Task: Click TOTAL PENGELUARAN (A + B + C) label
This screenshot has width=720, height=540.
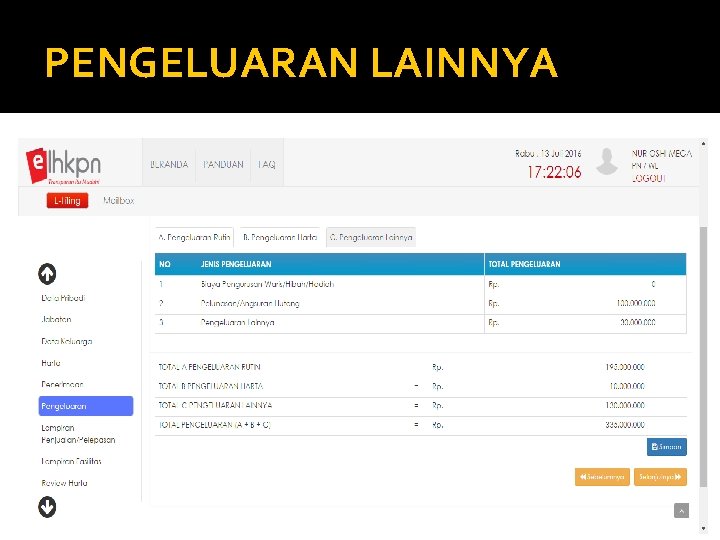Action: (214, 425)
